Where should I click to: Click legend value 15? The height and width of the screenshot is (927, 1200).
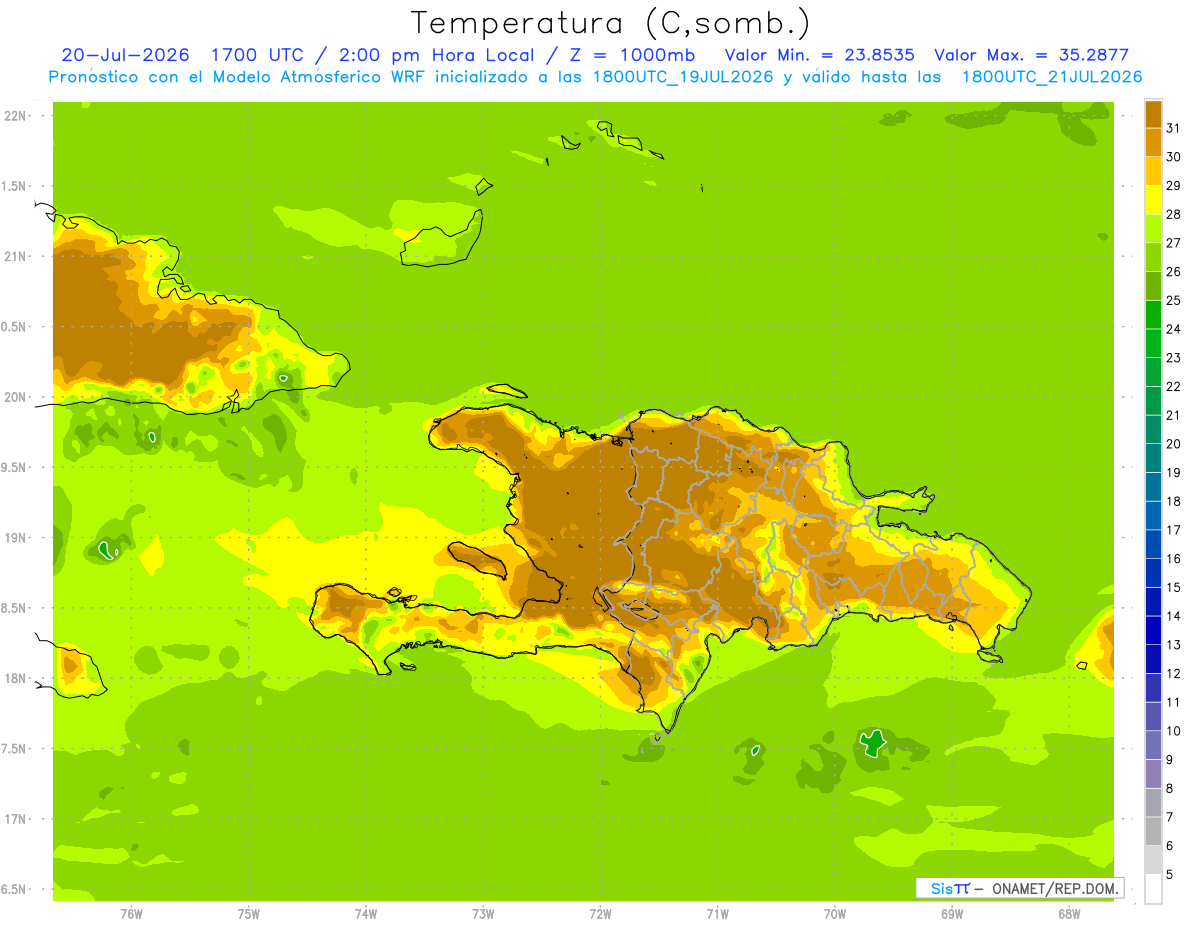pyautogui.click(x=1174, y=587)
